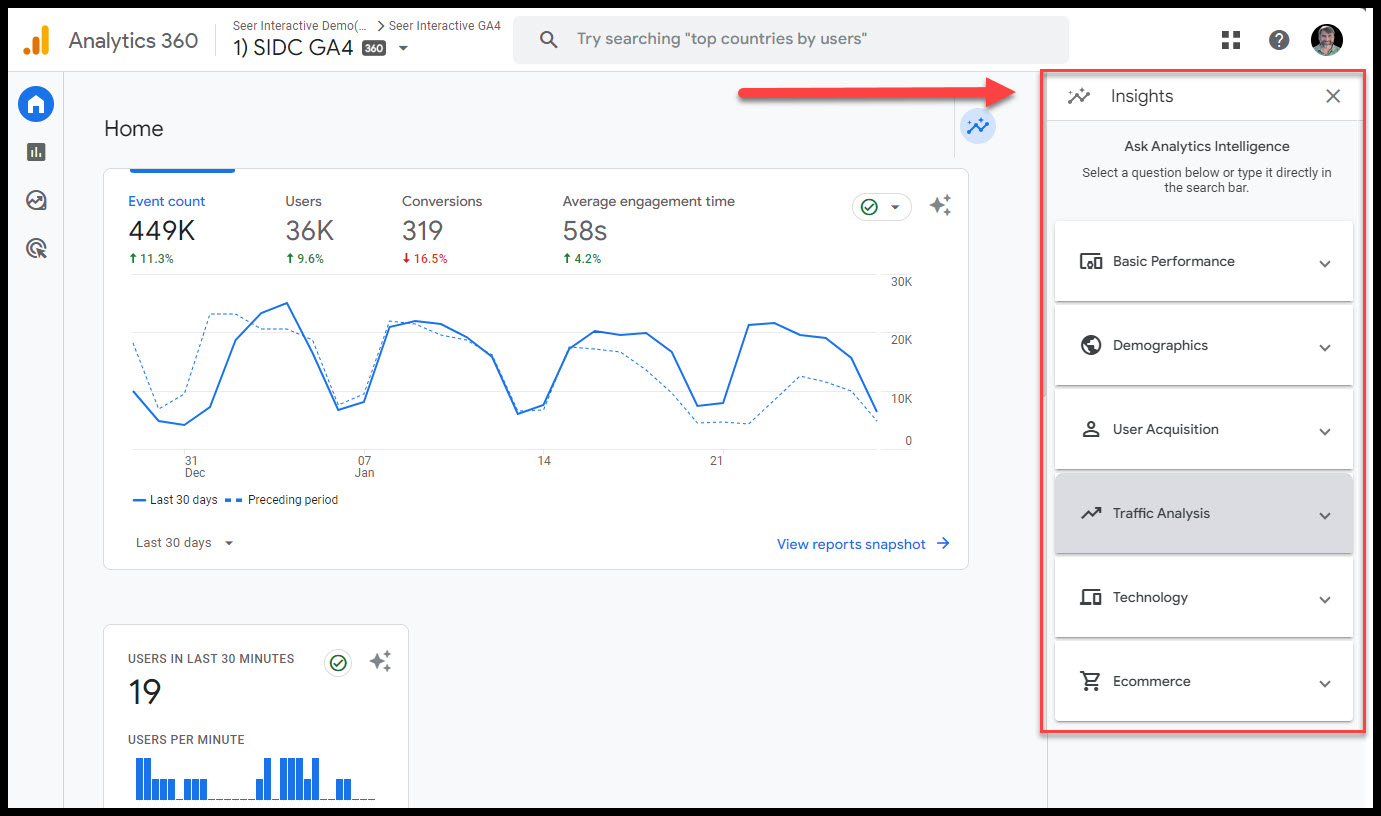Expand the Traffic Analysis section
Screen dimensions: 1381x816
coord(1203,514)
